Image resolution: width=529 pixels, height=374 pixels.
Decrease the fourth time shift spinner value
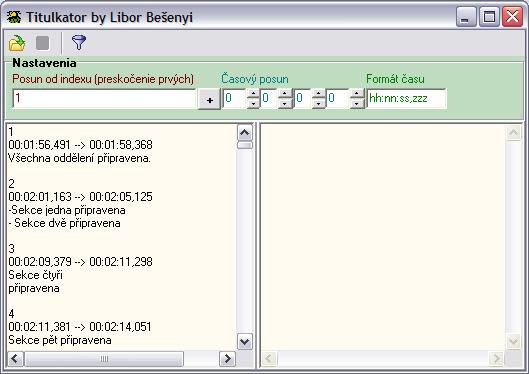coord(357,104)
